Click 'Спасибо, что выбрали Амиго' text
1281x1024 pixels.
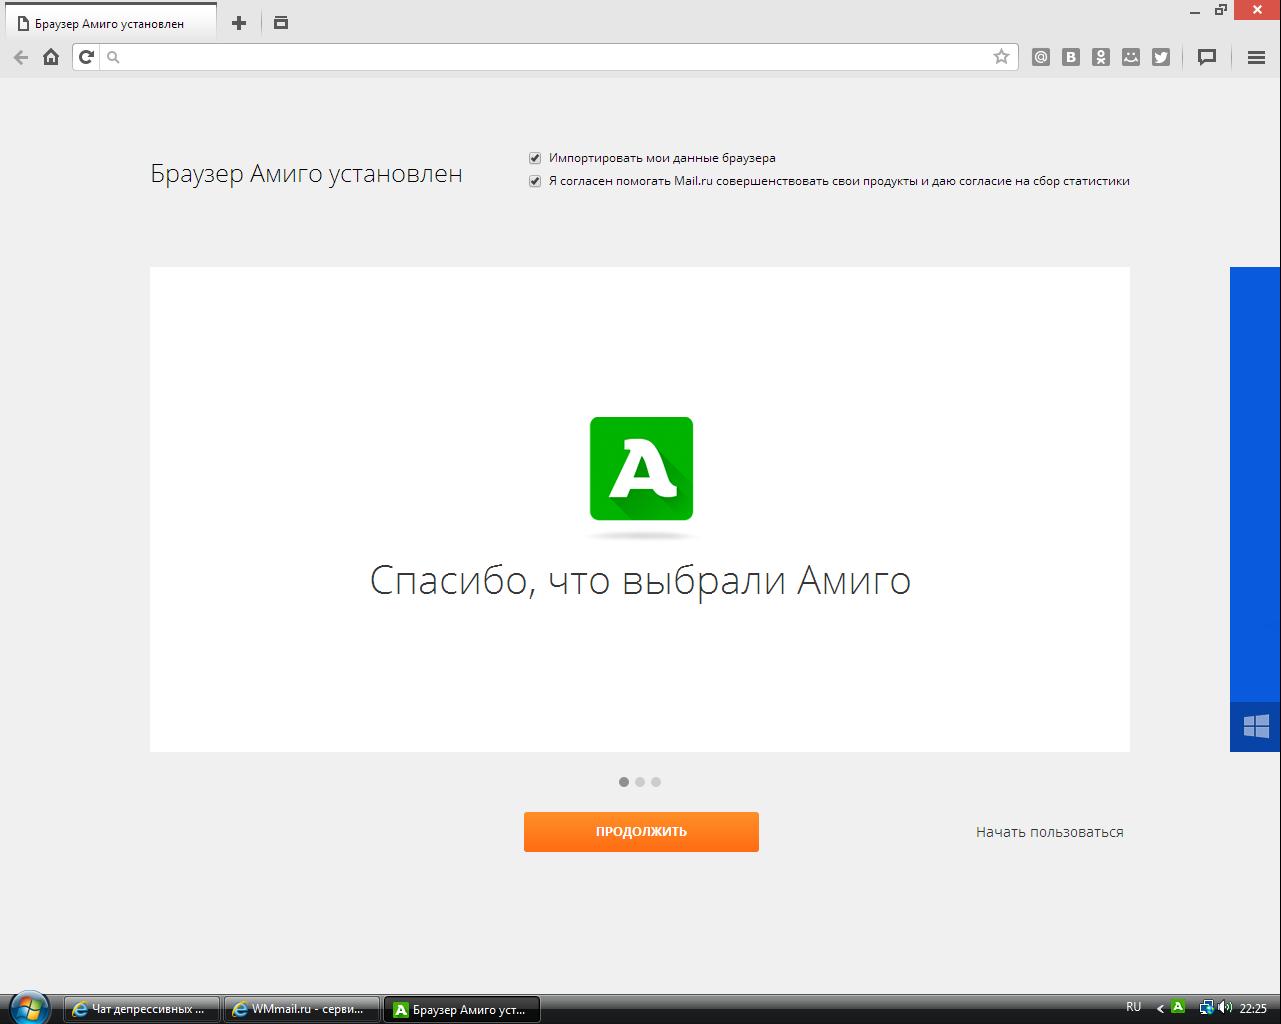(x=640, y=580)
